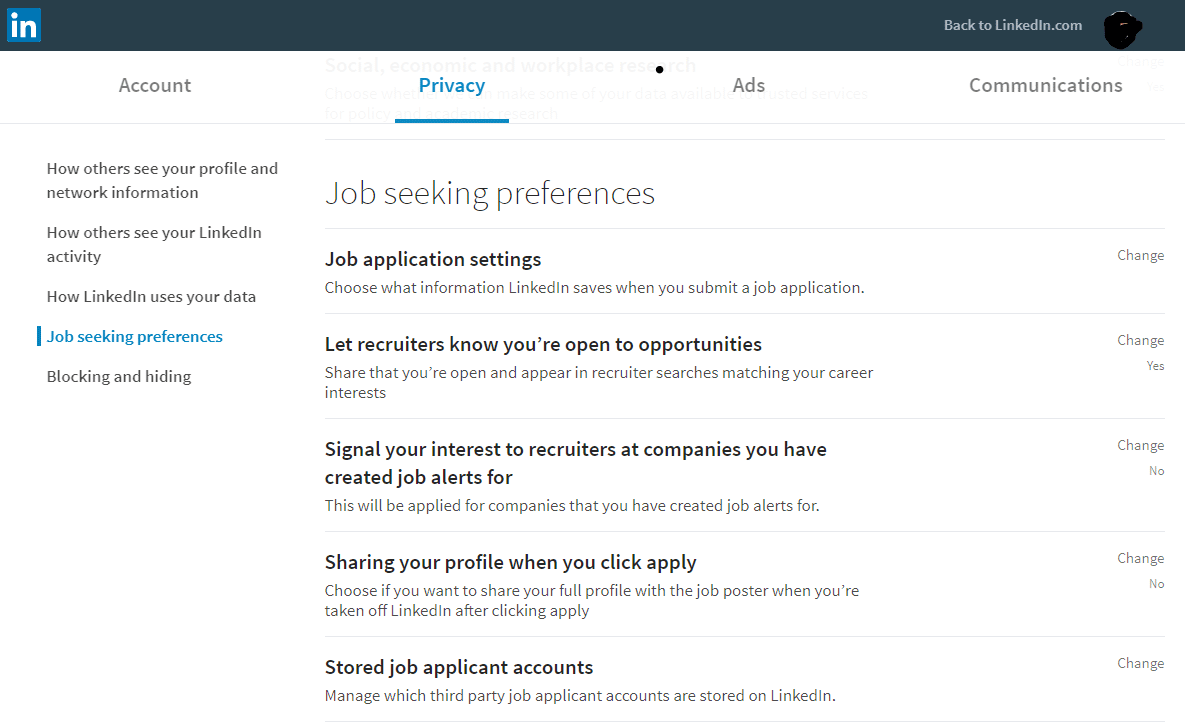Viewport: 1185px width, 728px height.
Task: Expand the 'Job application settings' heading
Action: 433,259
